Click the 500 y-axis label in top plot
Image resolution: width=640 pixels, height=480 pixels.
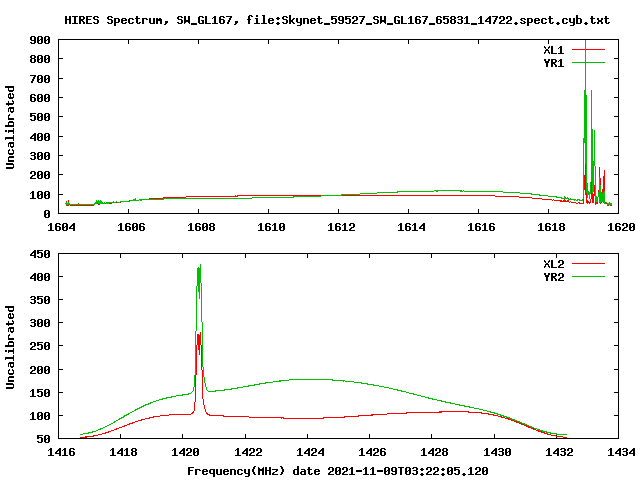coord(40,117)
